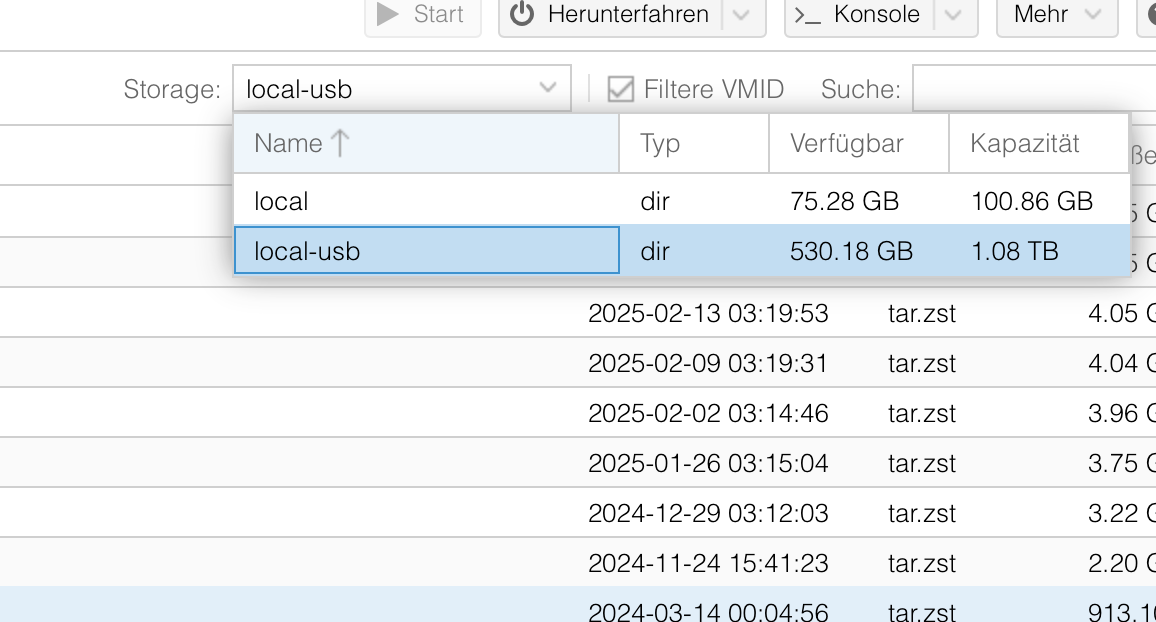The image size is (1156, 622).
Task: Click the Herunterfahren power icon
Action: pyautogui.click(x=522, y=14)
